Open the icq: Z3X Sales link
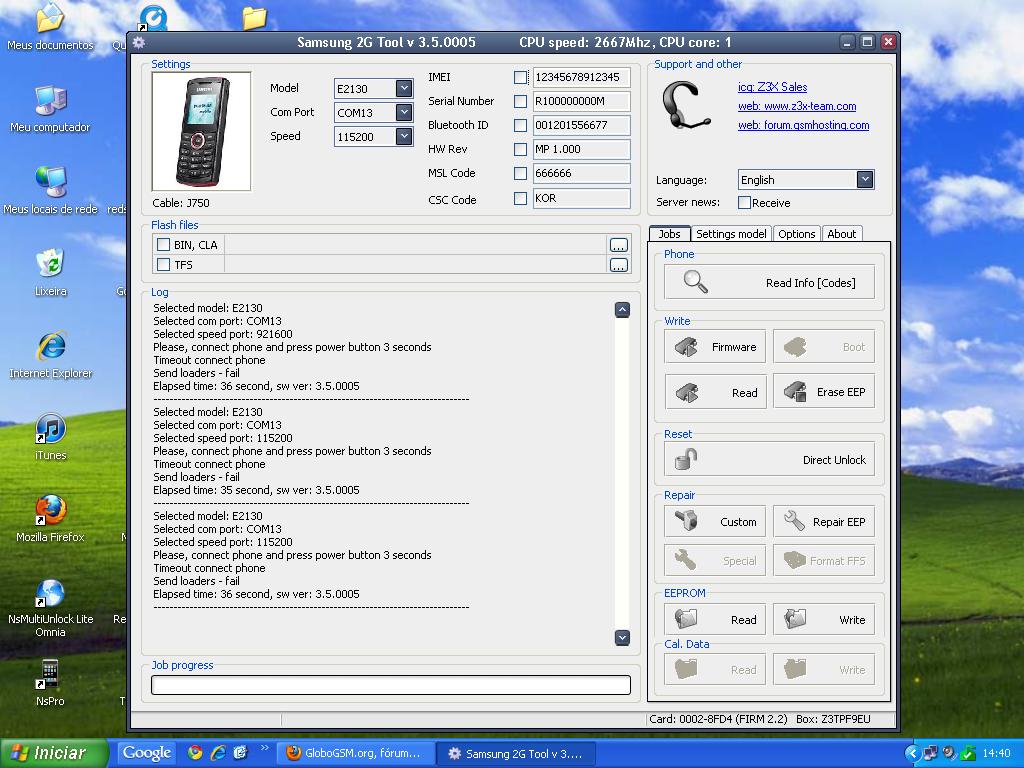1024x768 pixels. 773,87
